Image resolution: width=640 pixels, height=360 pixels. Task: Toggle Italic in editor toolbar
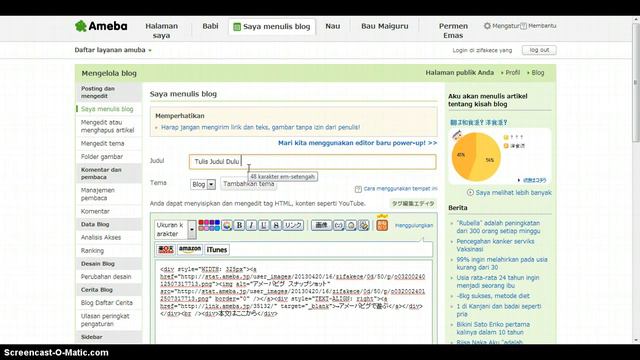point(251,225)
